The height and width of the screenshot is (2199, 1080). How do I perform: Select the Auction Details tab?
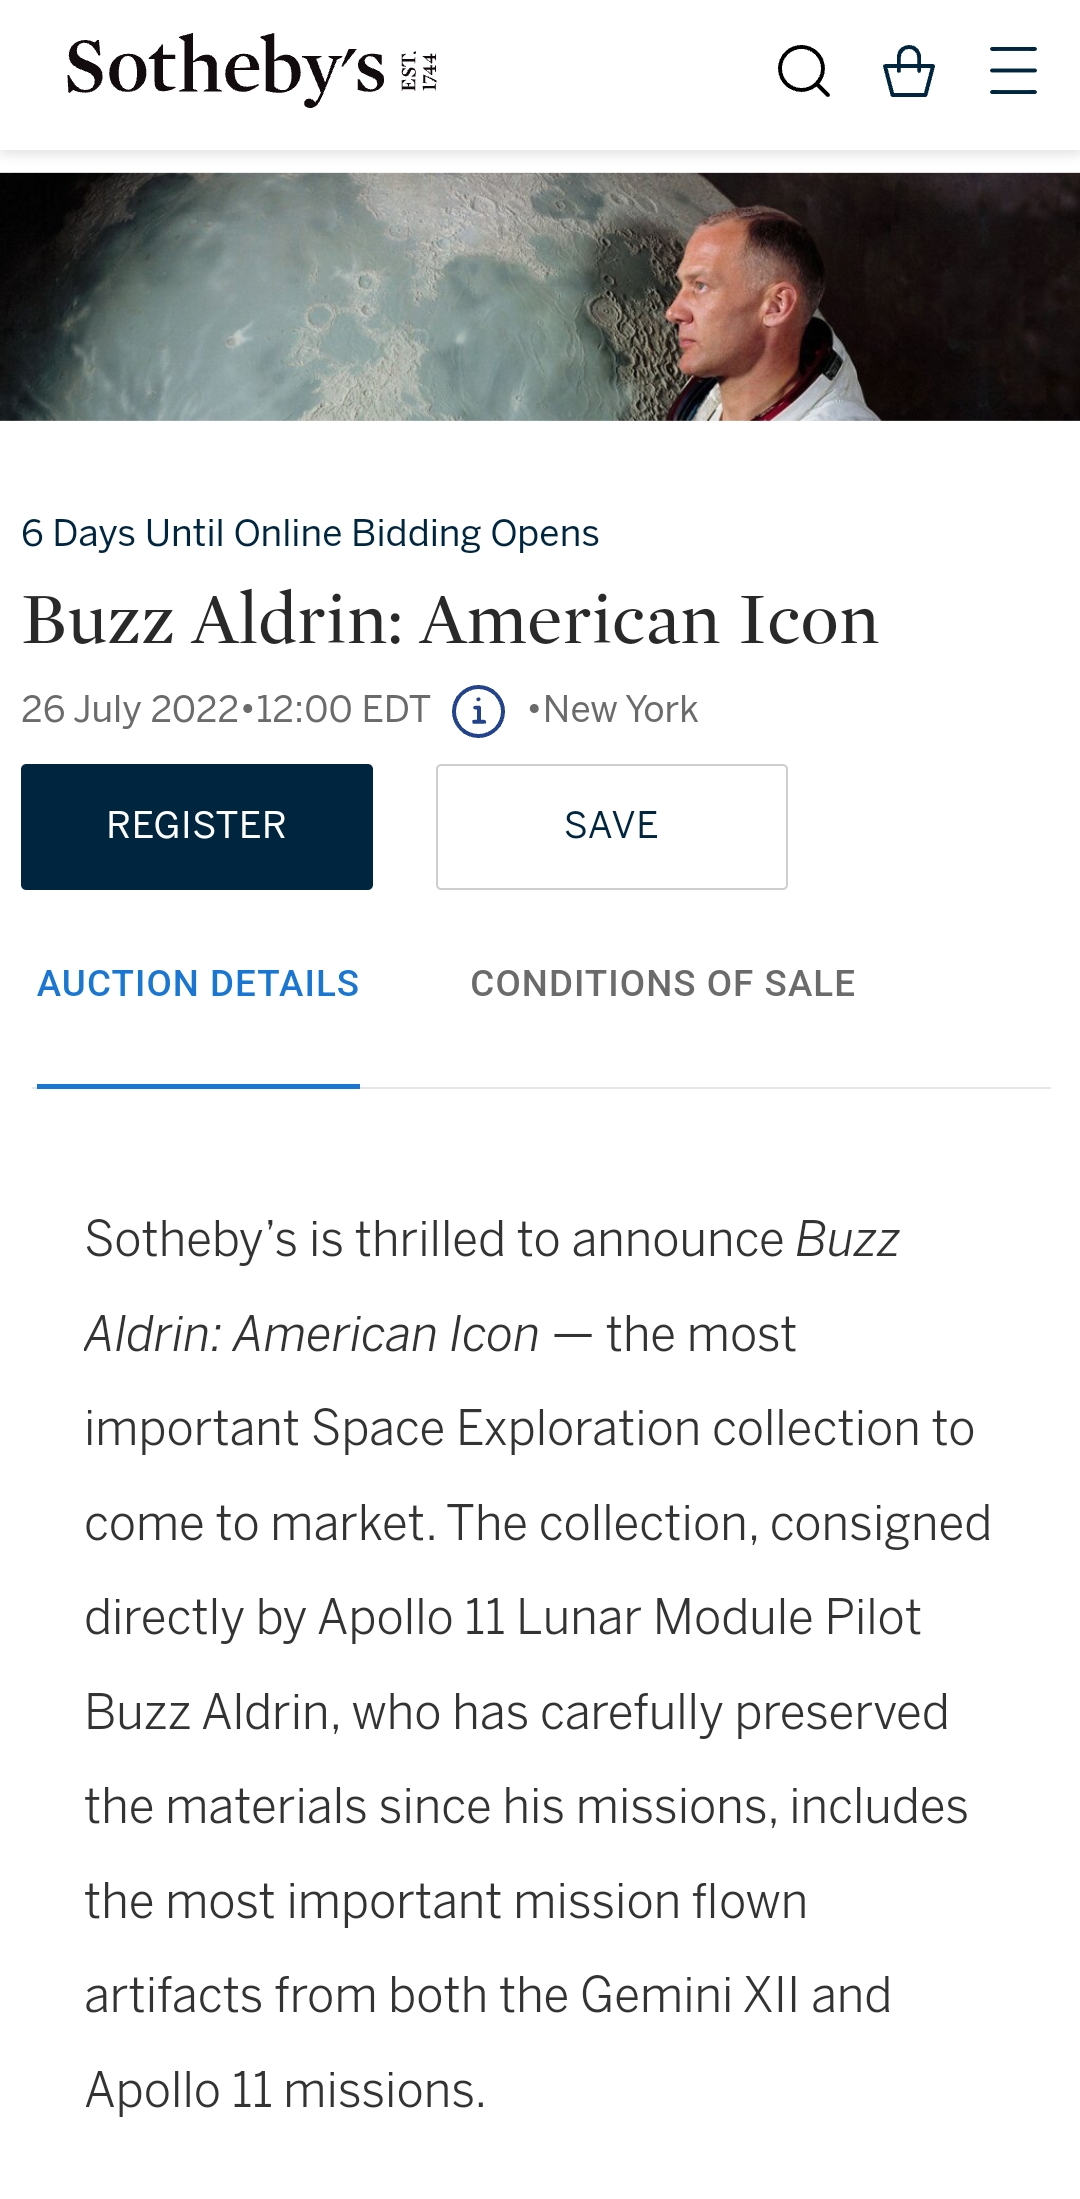198,984
